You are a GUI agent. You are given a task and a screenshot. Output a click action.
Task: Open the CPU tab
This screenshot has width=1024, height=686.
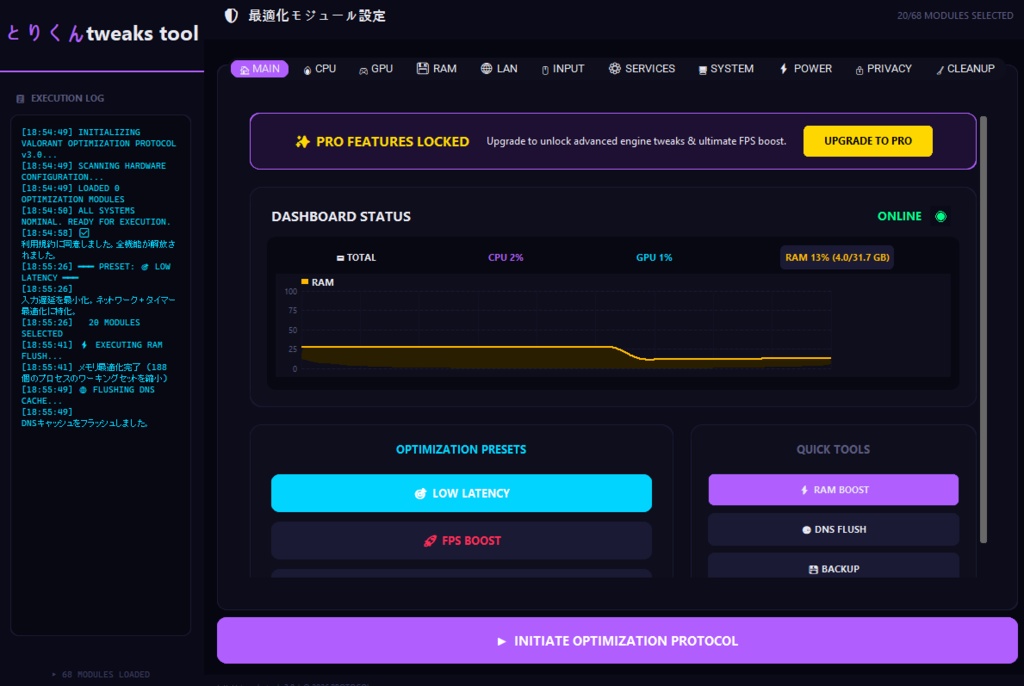[319, 69]
